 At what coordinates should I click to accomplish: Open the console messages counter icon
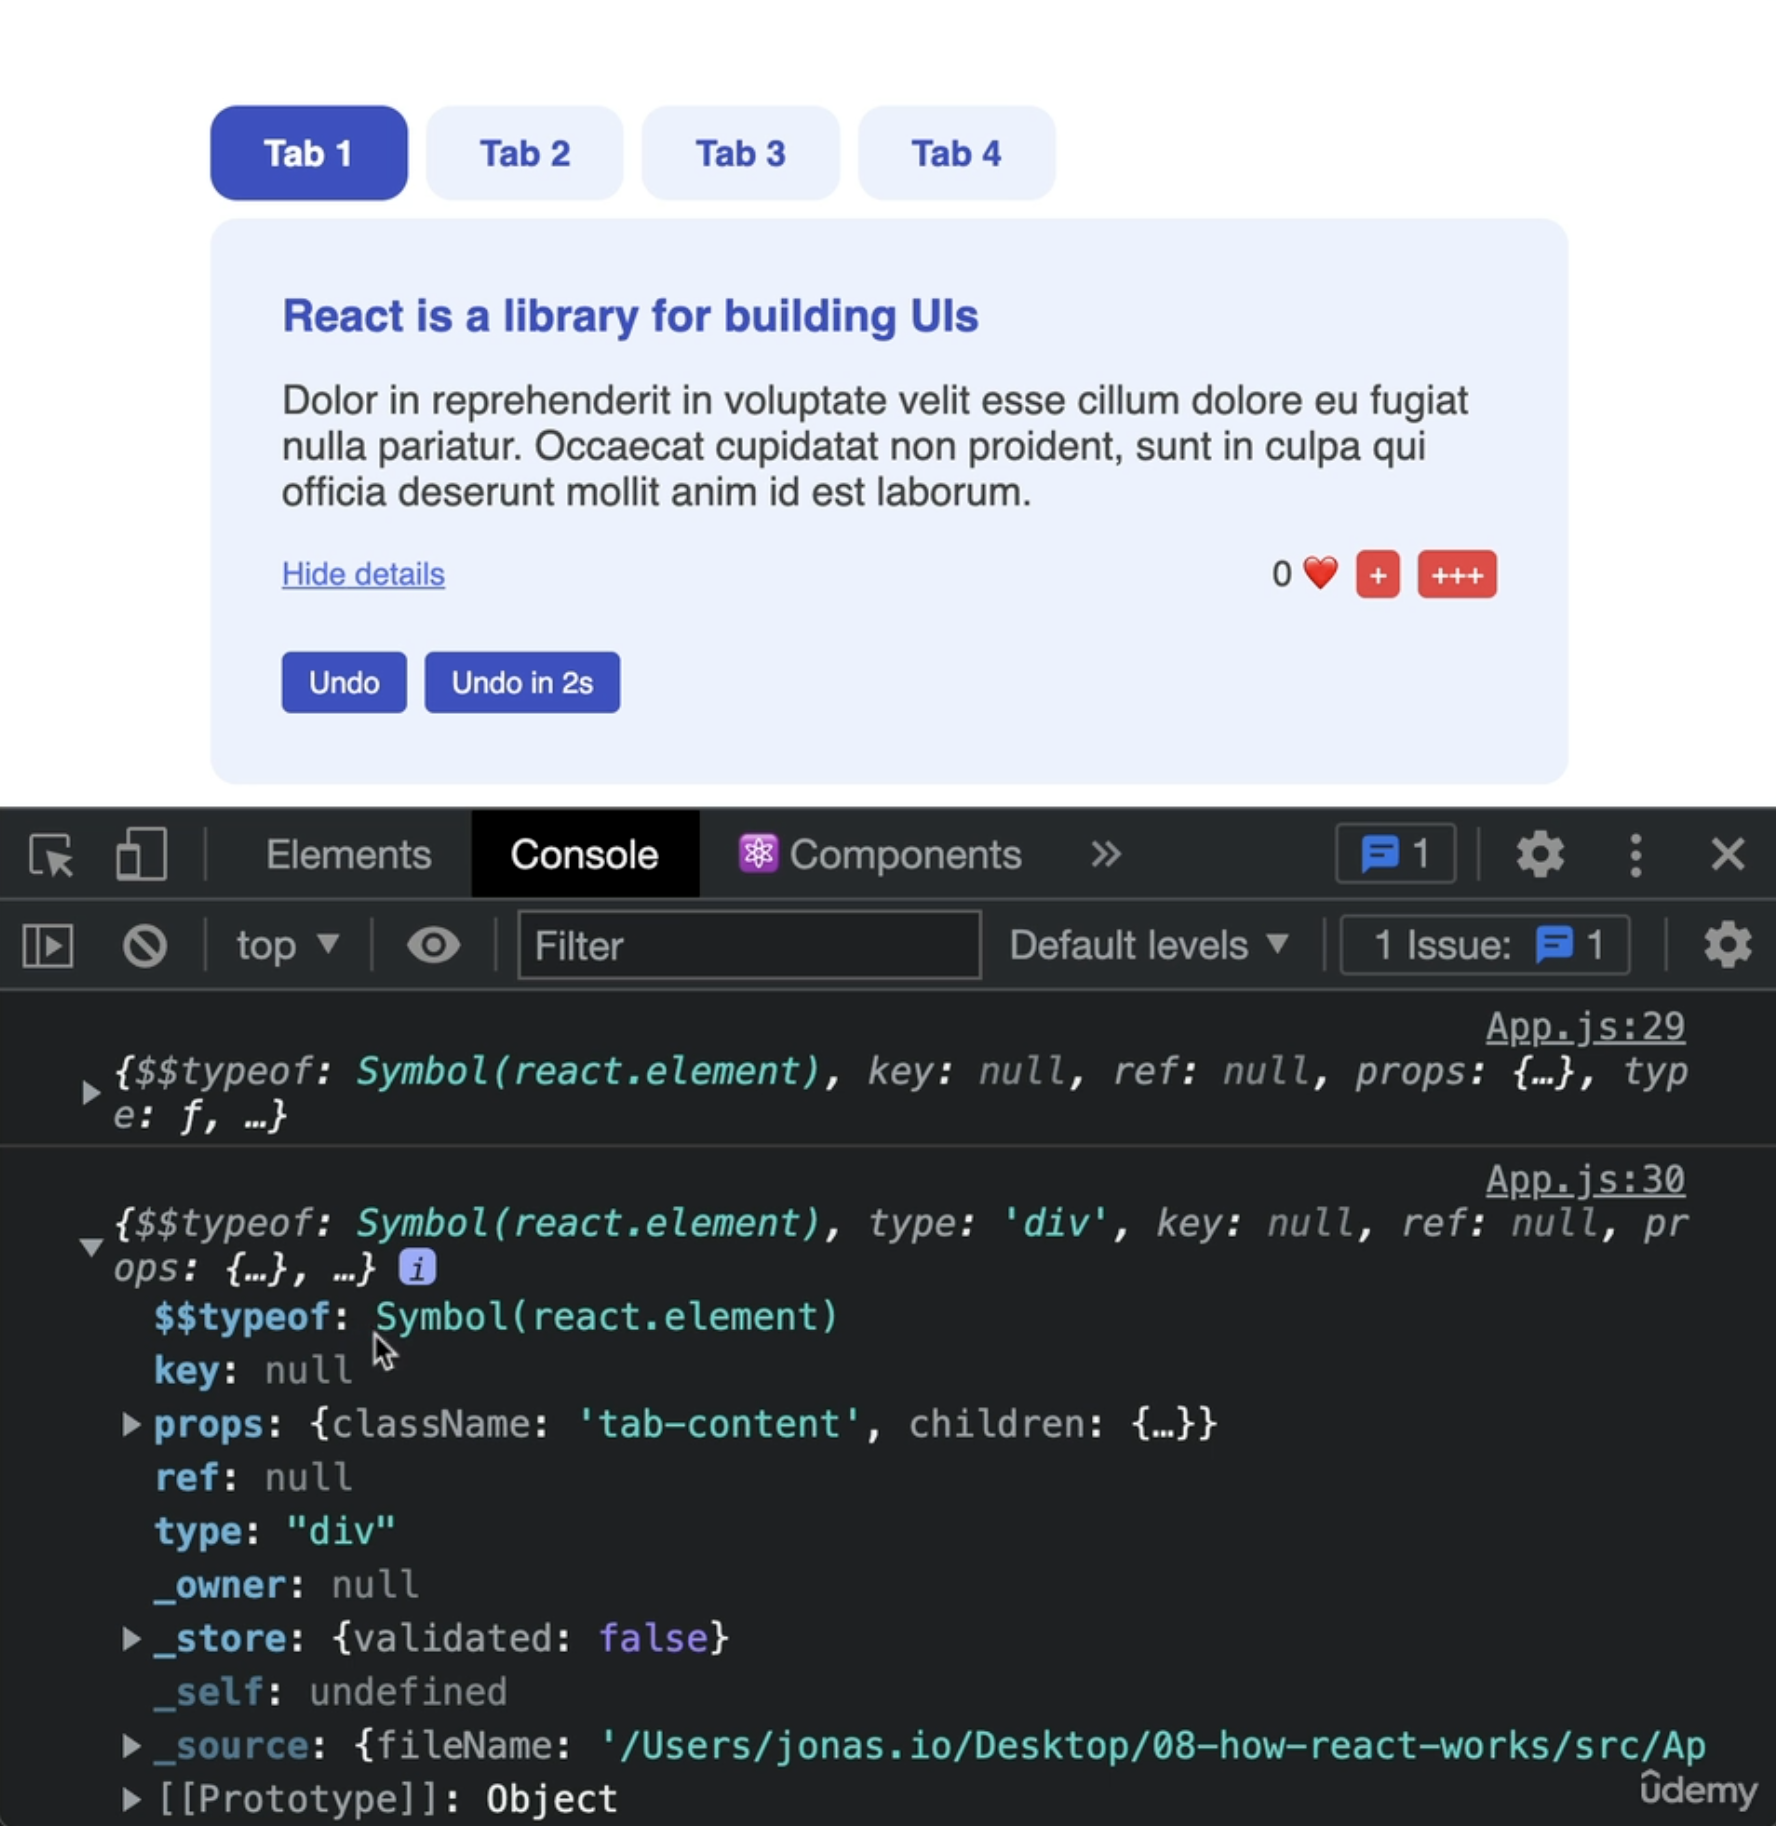[x=1394, y=854]
